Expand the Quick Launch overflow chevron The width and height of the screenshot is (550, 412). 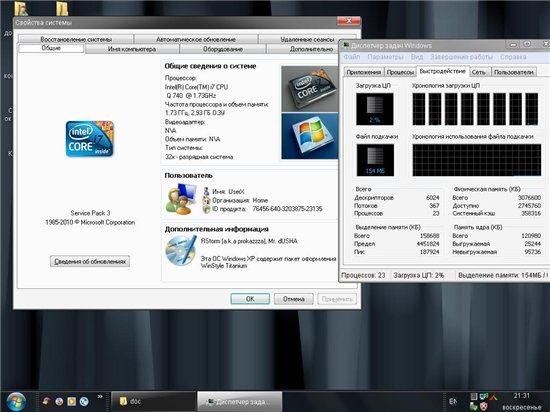point(100,396)
